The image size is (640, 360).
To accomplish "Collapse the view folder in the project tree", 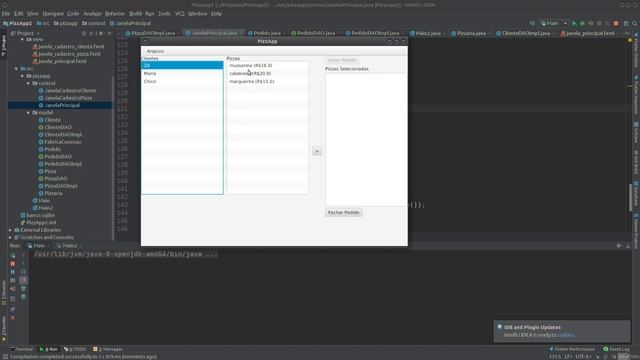I will click(22, 40).
